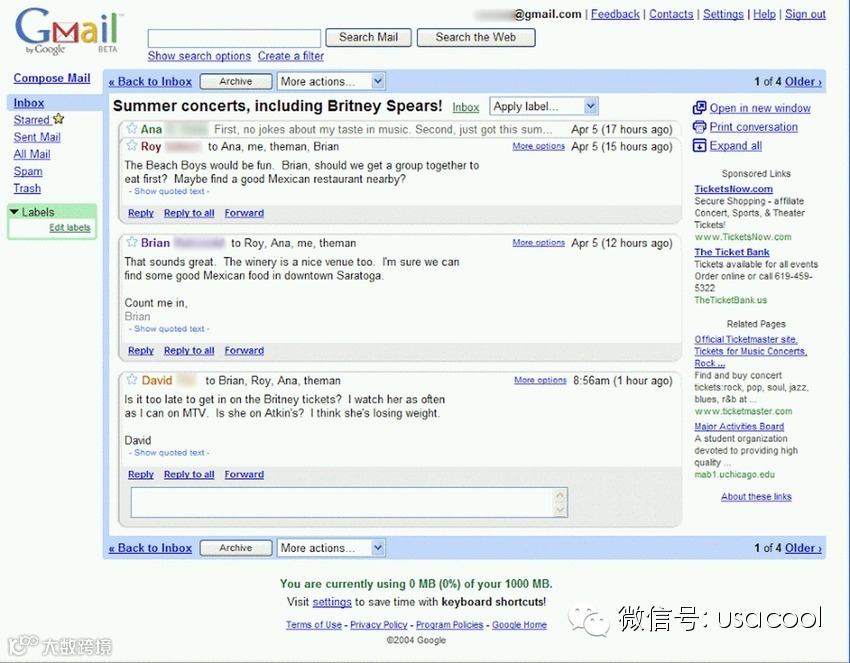This screenshot has width=850, height=663.
Task: Click Reply under Roy's message
Action: tap(141, 213)
